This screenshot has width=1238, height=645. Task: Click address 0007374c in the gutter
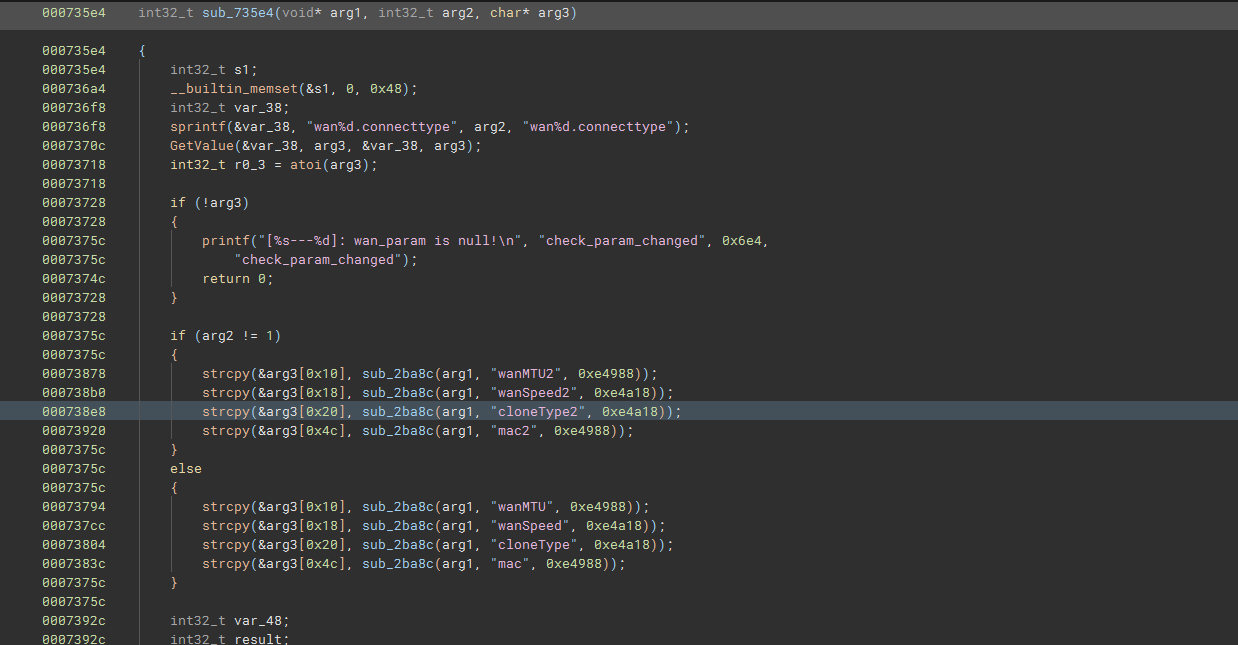tap(74, 278)
